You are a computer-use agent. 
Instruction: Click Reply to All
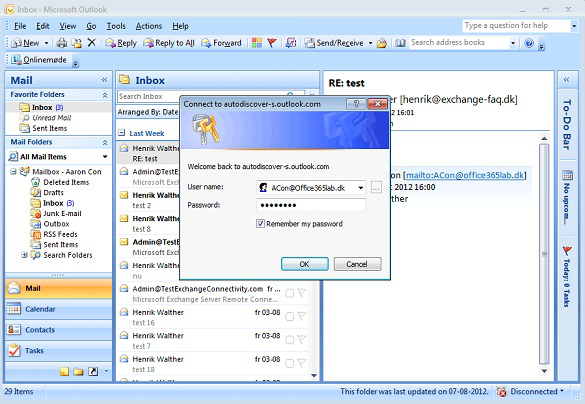tap(169, 43)
